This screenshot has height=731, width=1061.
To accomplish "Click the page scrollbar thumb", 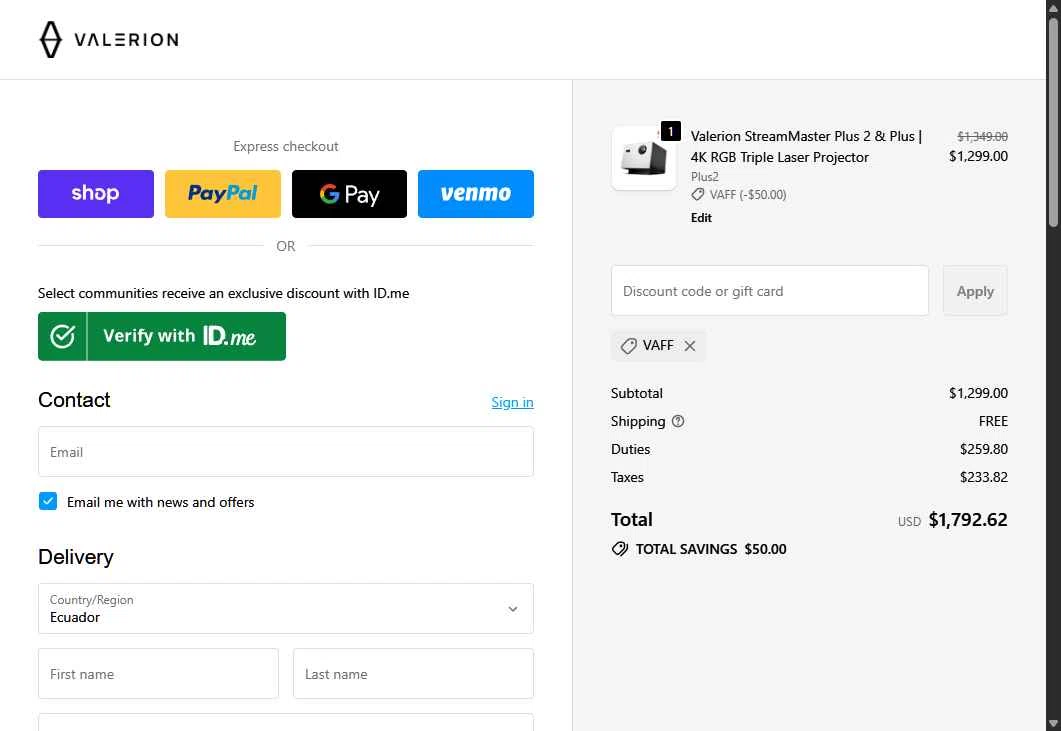I will (1054, 122).
